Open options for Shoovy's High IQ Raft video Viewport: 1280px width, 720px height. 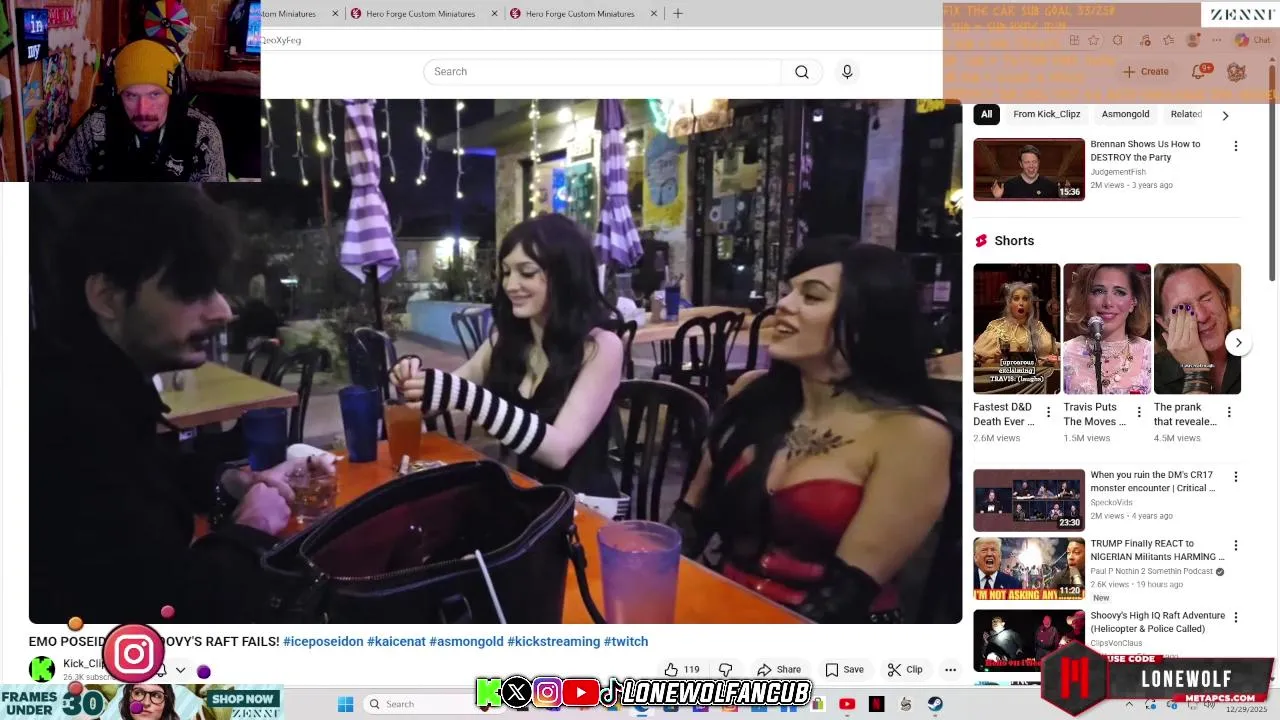(1235, 618)
